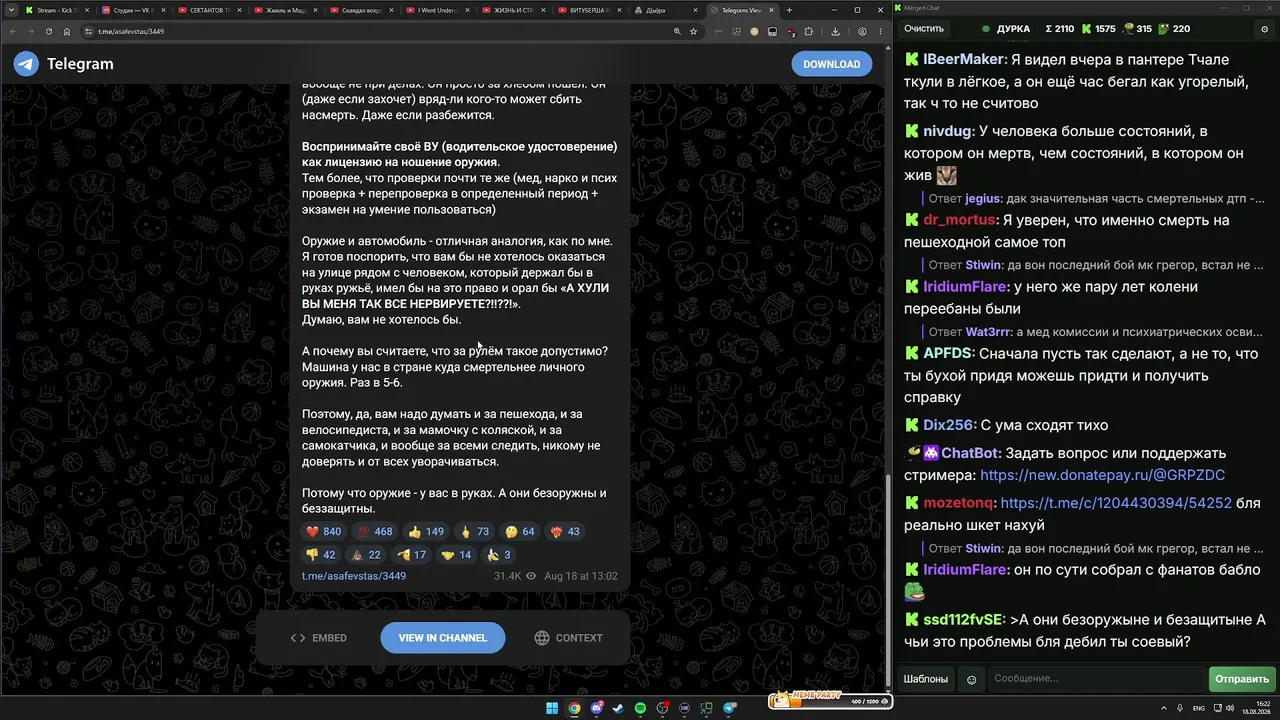The width and height of the screenshot is (1280, 720).
Task: Click the username nivdug in chat
Action: pyautogui.click(x=948, y=131)
